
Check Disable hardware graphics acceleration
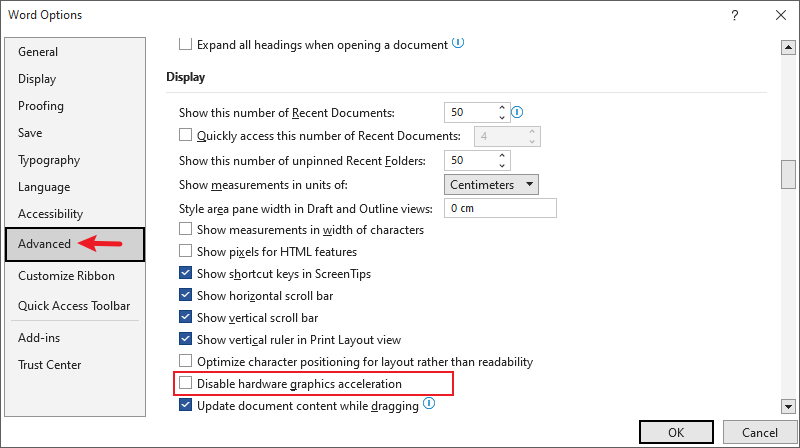185,383
